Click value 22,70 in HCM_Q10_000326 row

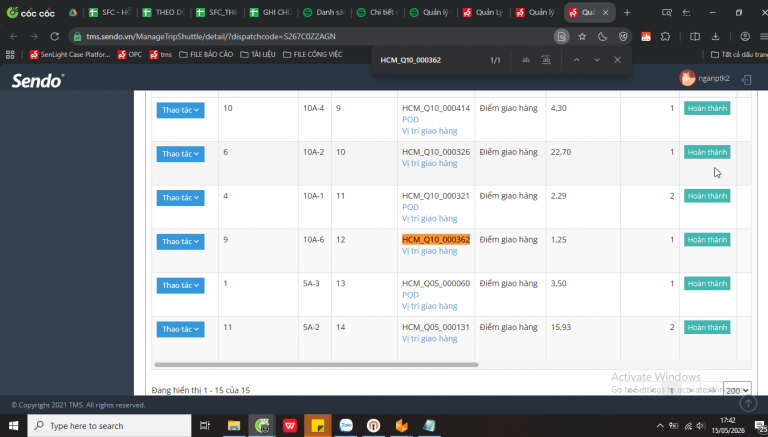pos(561,152)
